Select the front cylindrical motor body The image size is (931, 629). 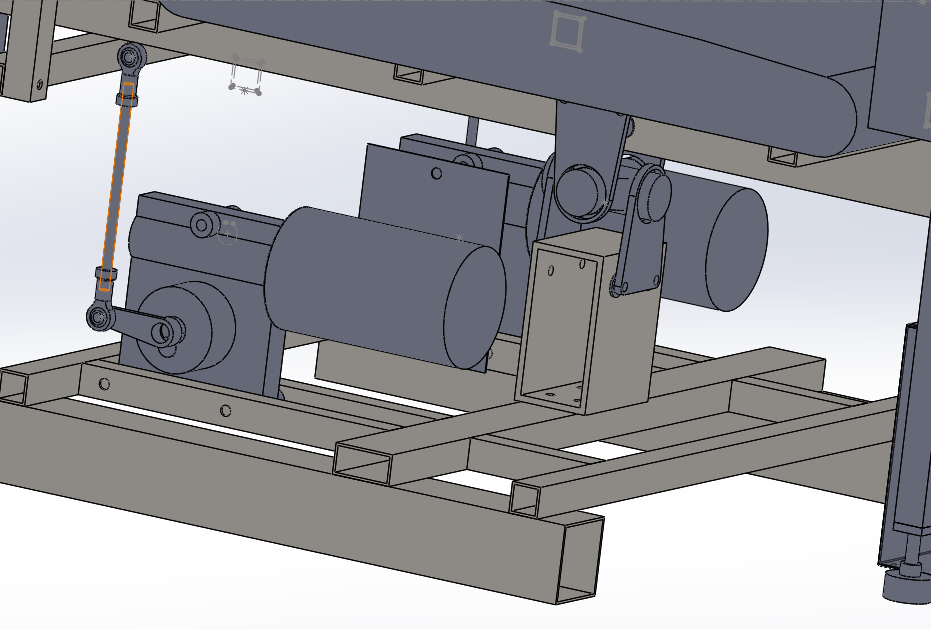tap(385, 288)
